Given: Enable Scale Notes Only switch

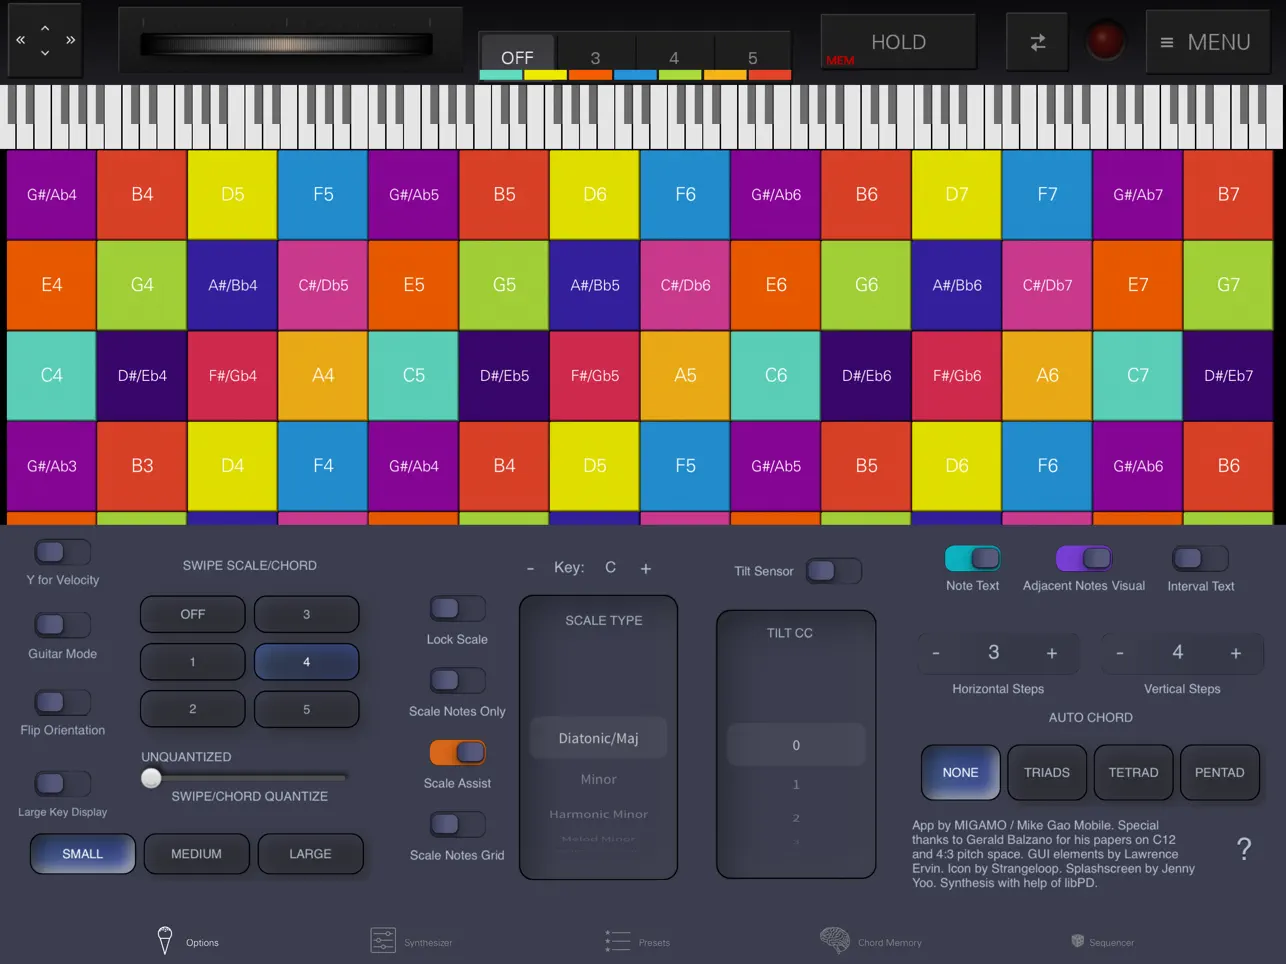Looking at the screenshot, I should point(457,681).
